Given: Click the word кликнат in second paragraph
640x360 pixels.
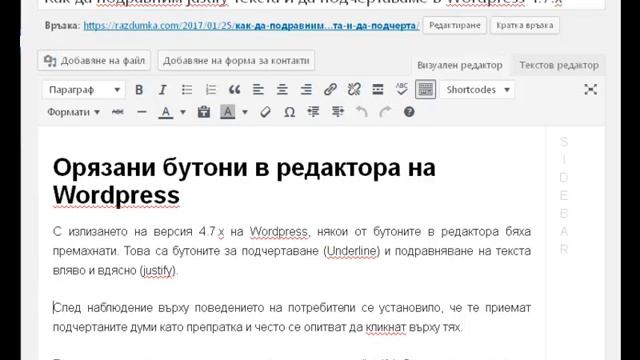Looking at the screenshot, I should pos(386,327).
